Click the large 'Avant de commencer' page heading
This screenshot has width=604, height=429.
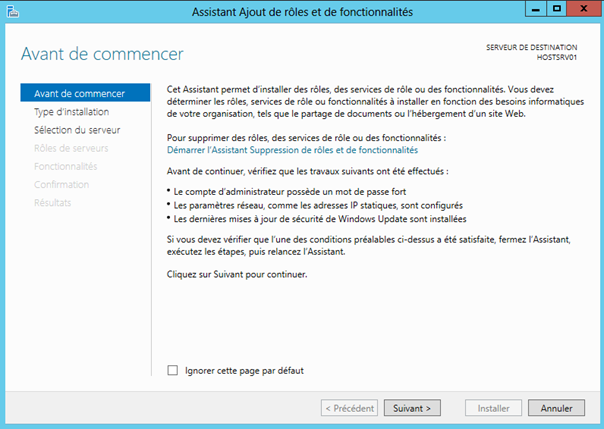tap(102, 53)
